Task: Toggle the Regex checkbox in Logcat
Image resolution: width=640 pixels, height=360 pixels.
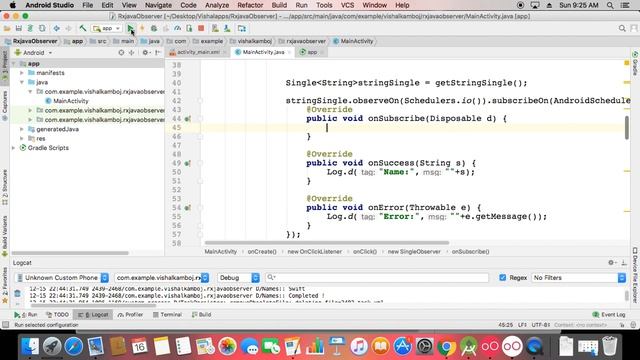Action: coord(502,278)
